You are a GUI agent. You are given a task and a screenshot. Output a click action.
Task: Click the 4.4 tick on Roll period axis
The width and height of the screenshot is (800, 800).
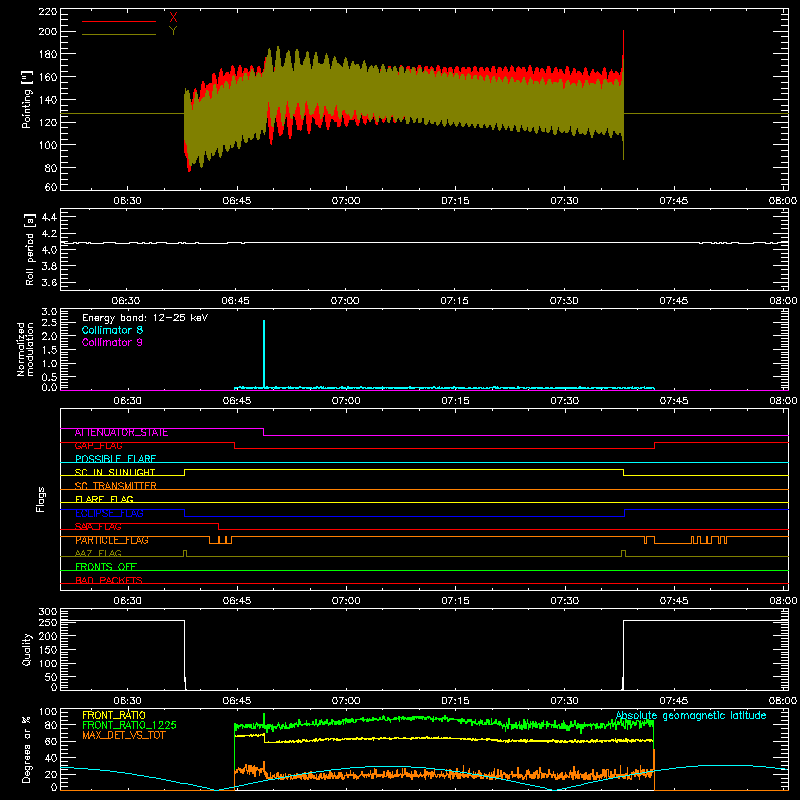(49, 217)
